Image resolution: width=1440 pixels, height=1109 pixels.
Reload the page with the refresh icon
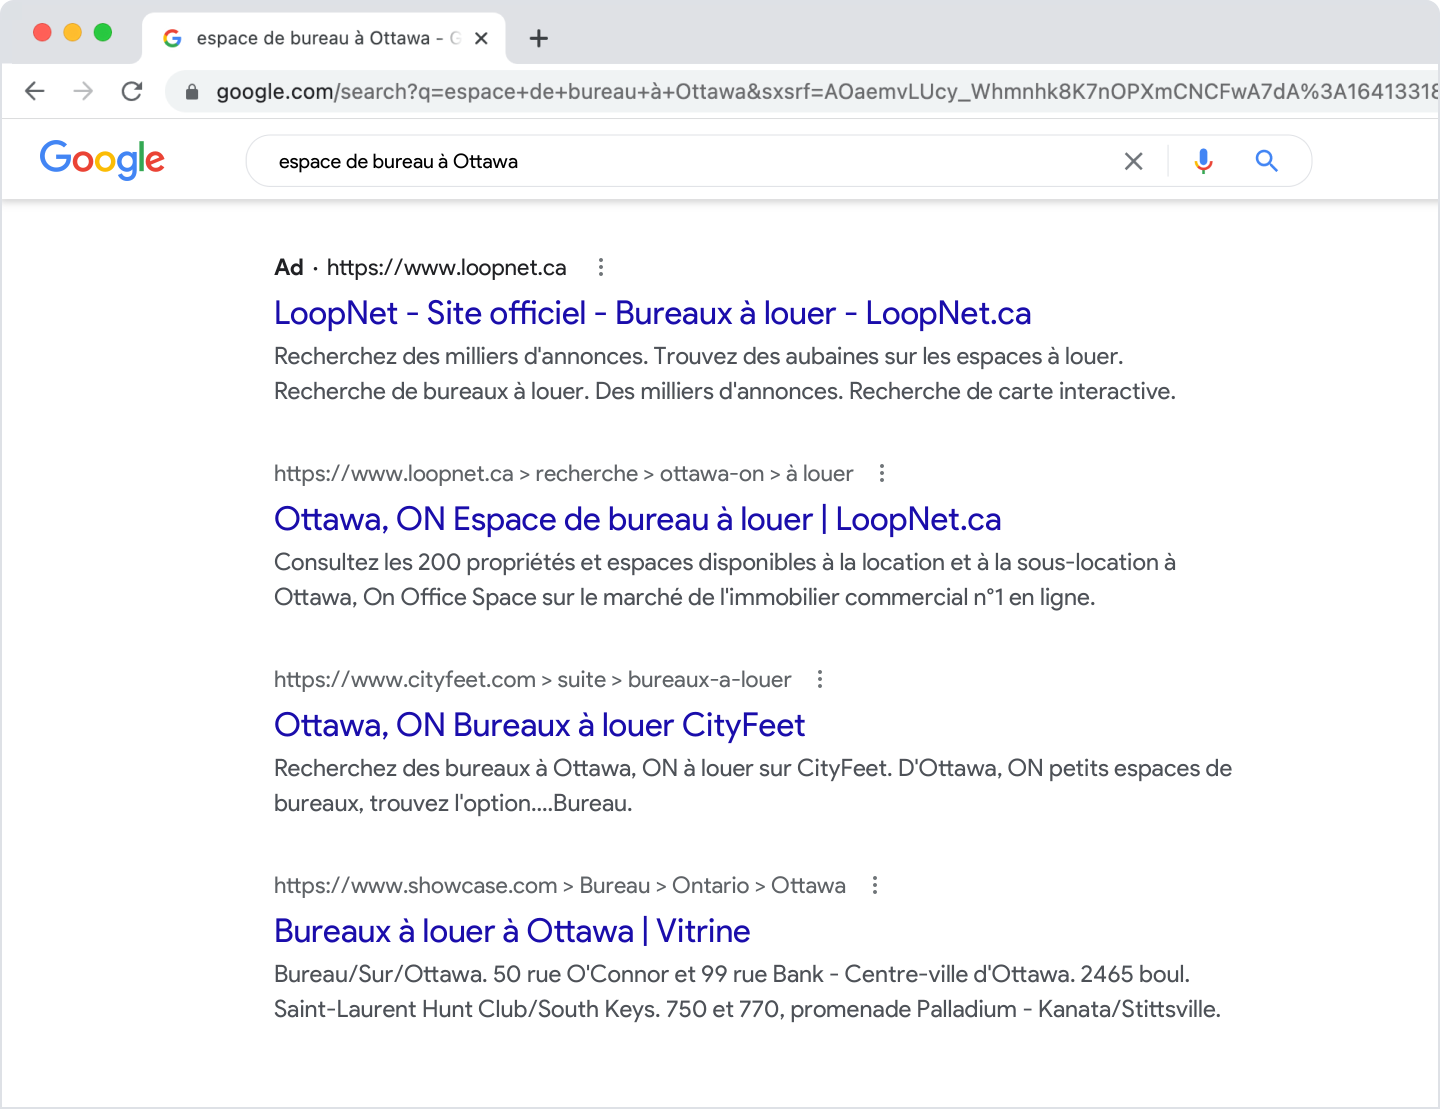click(x=132, y=91)
